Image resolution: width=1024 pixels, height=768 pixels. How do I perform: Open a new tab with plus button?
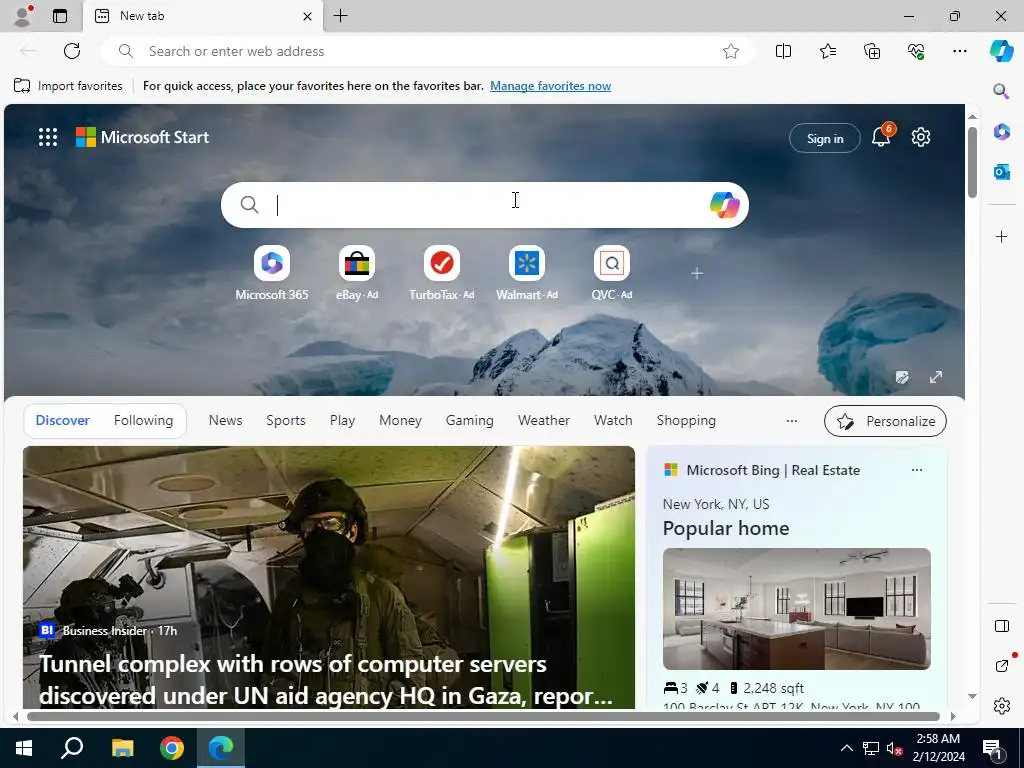[341, 16]
